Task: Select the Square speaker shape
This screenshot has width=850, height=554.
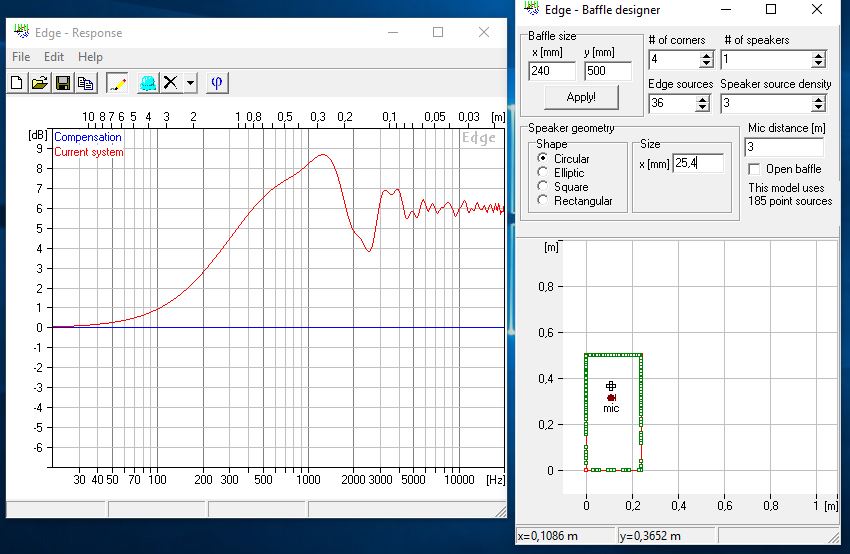Action: tap(542, 186)
